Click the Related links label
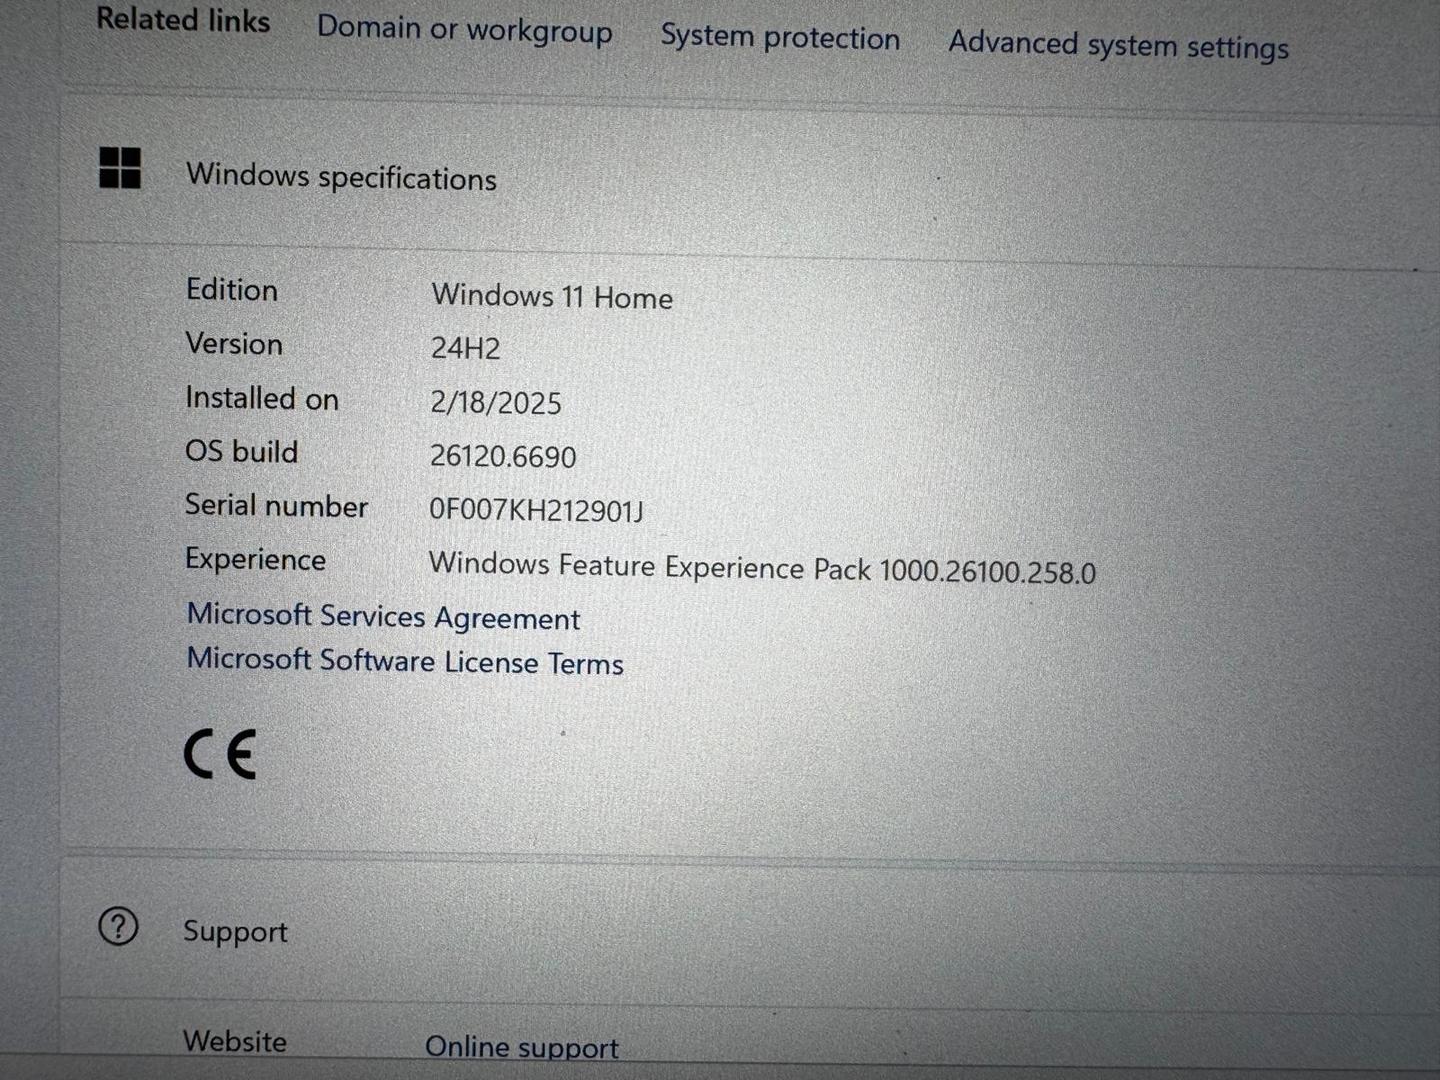 [183, 20]
